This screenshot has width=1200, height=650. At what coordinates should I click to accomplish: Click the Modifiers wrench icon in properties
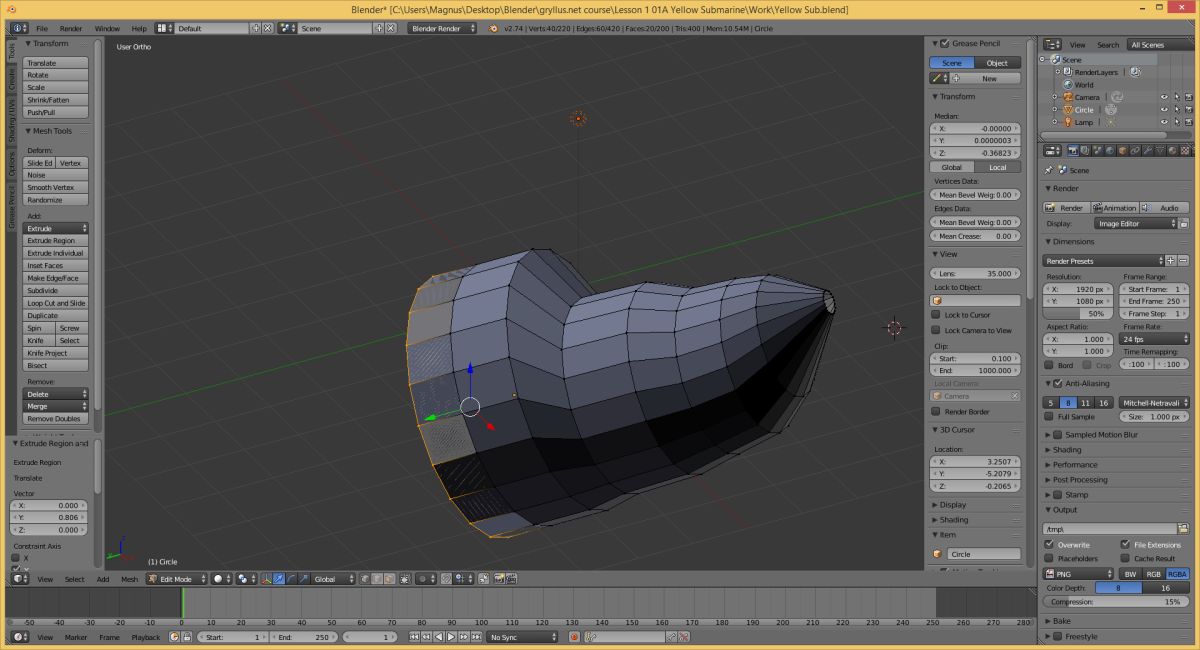[1147, 150]
